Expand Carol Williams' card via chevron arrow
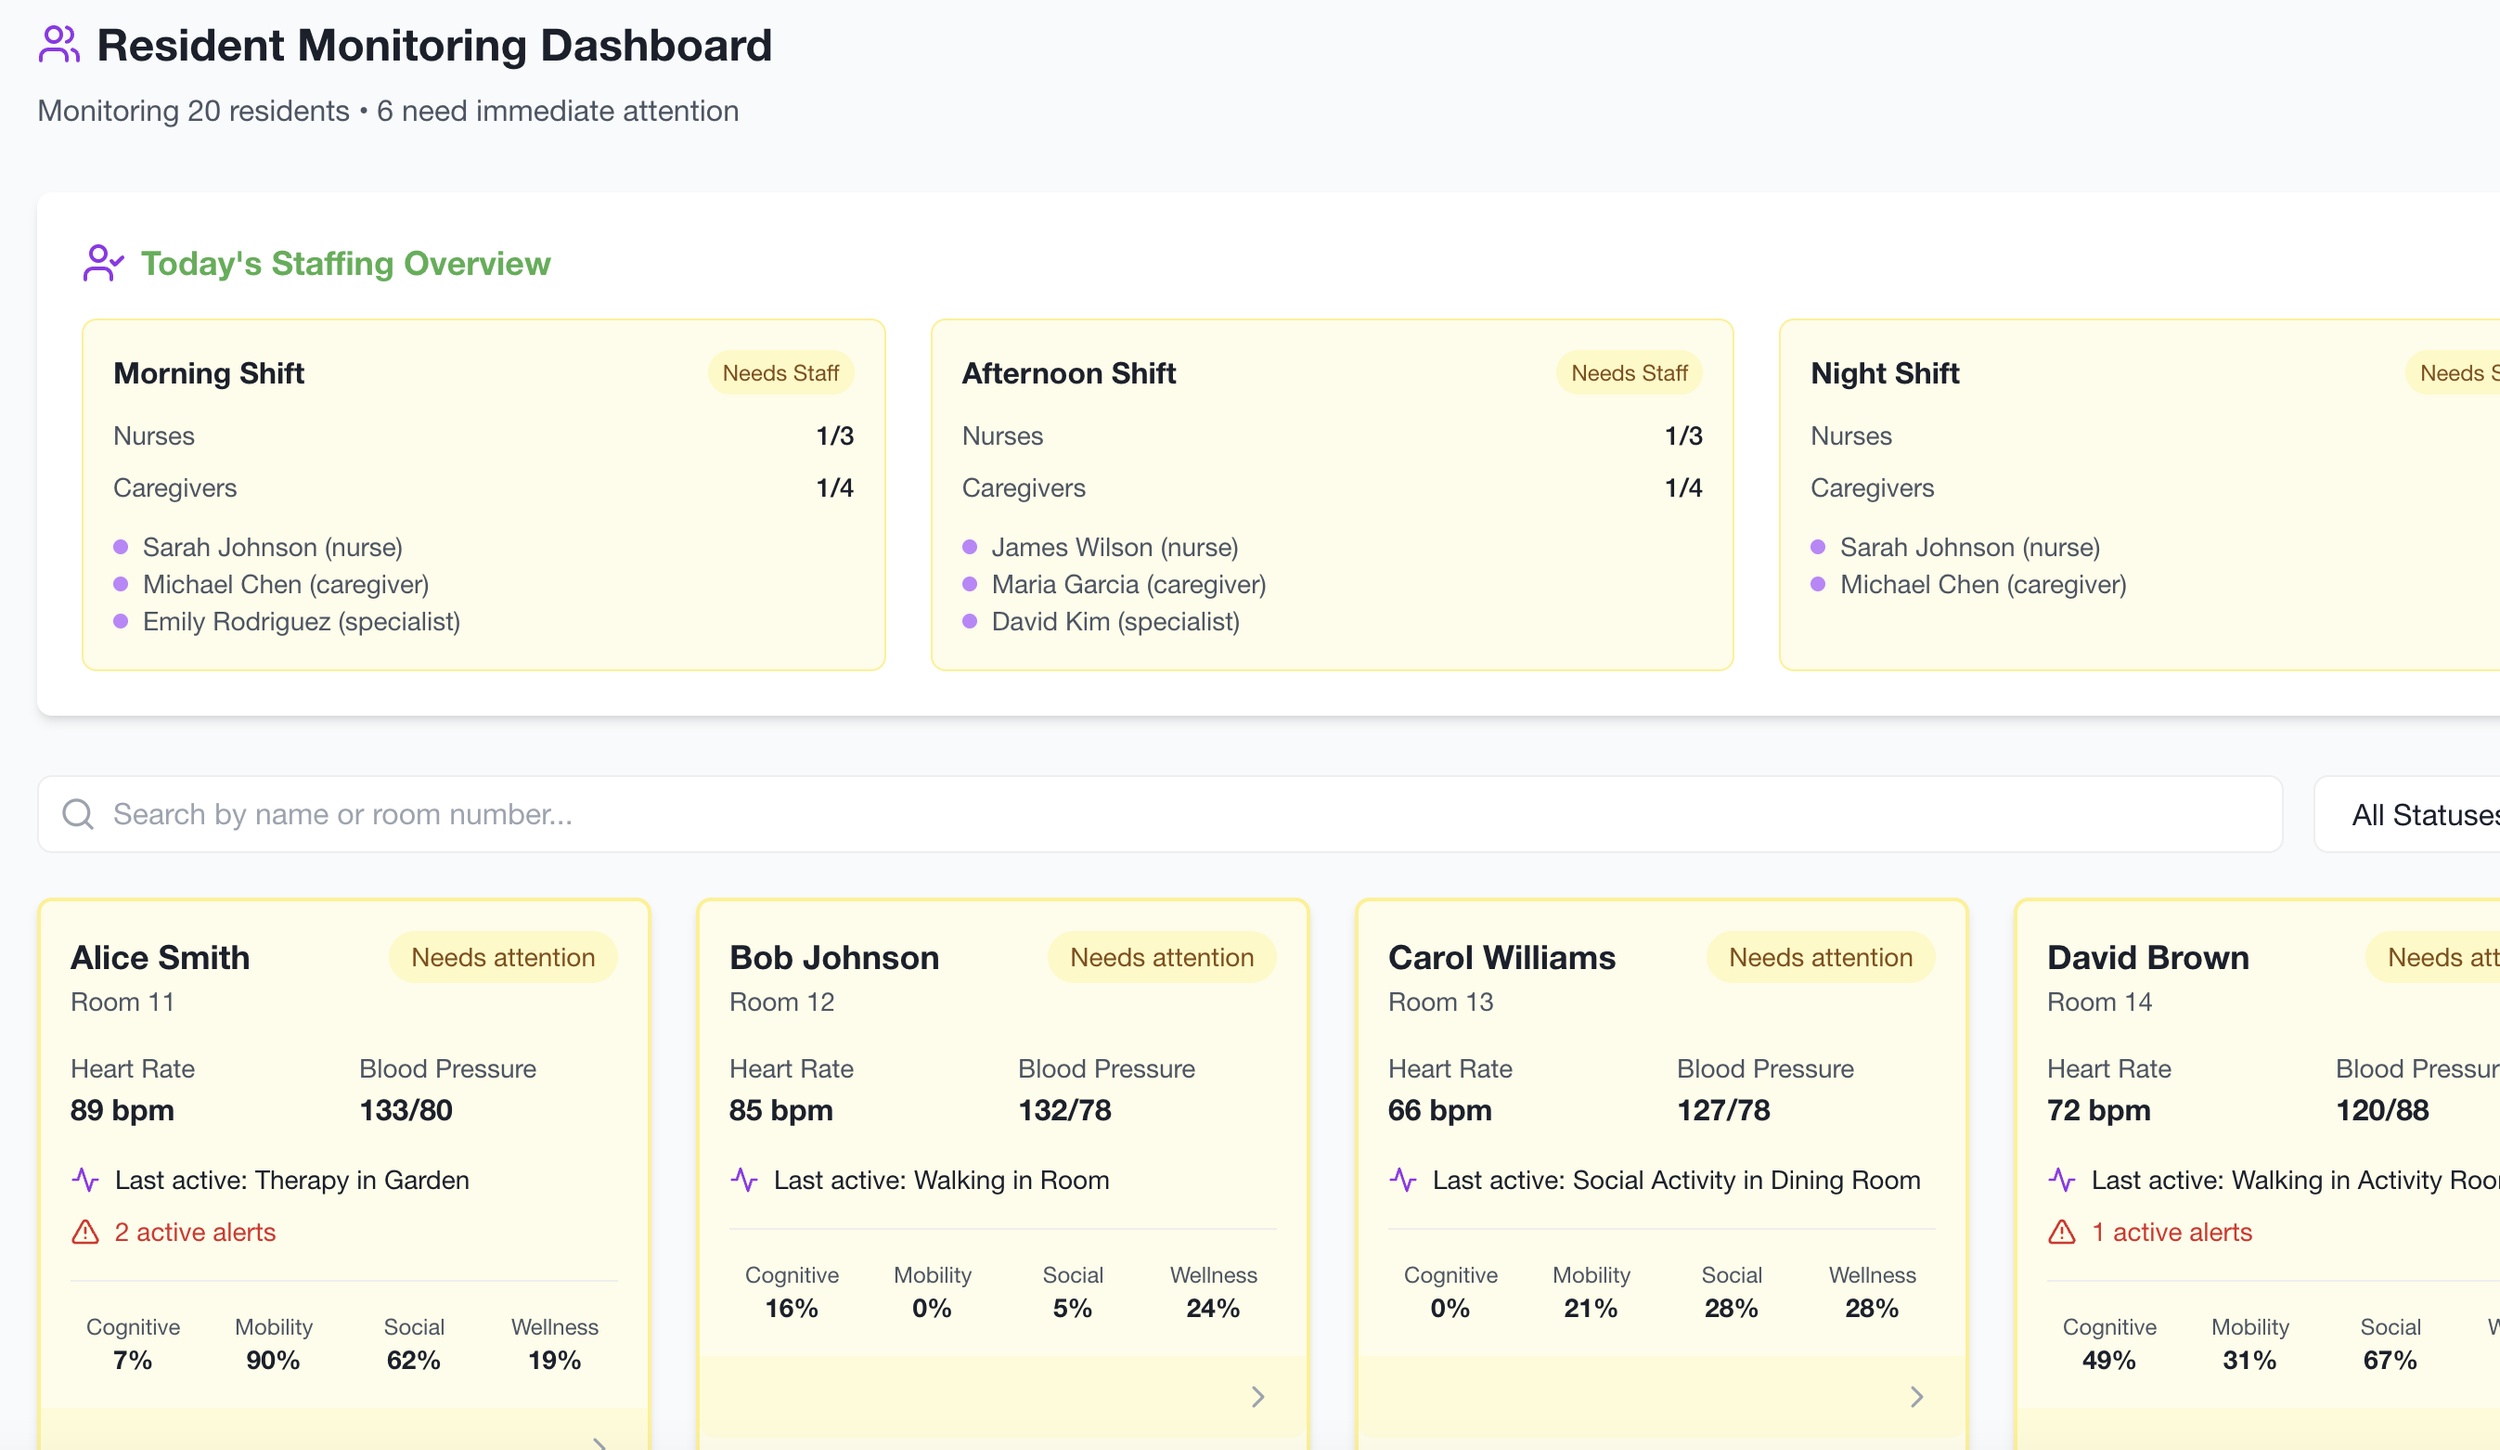Screen dimensions: 2500x1450 point(1916,1396)
